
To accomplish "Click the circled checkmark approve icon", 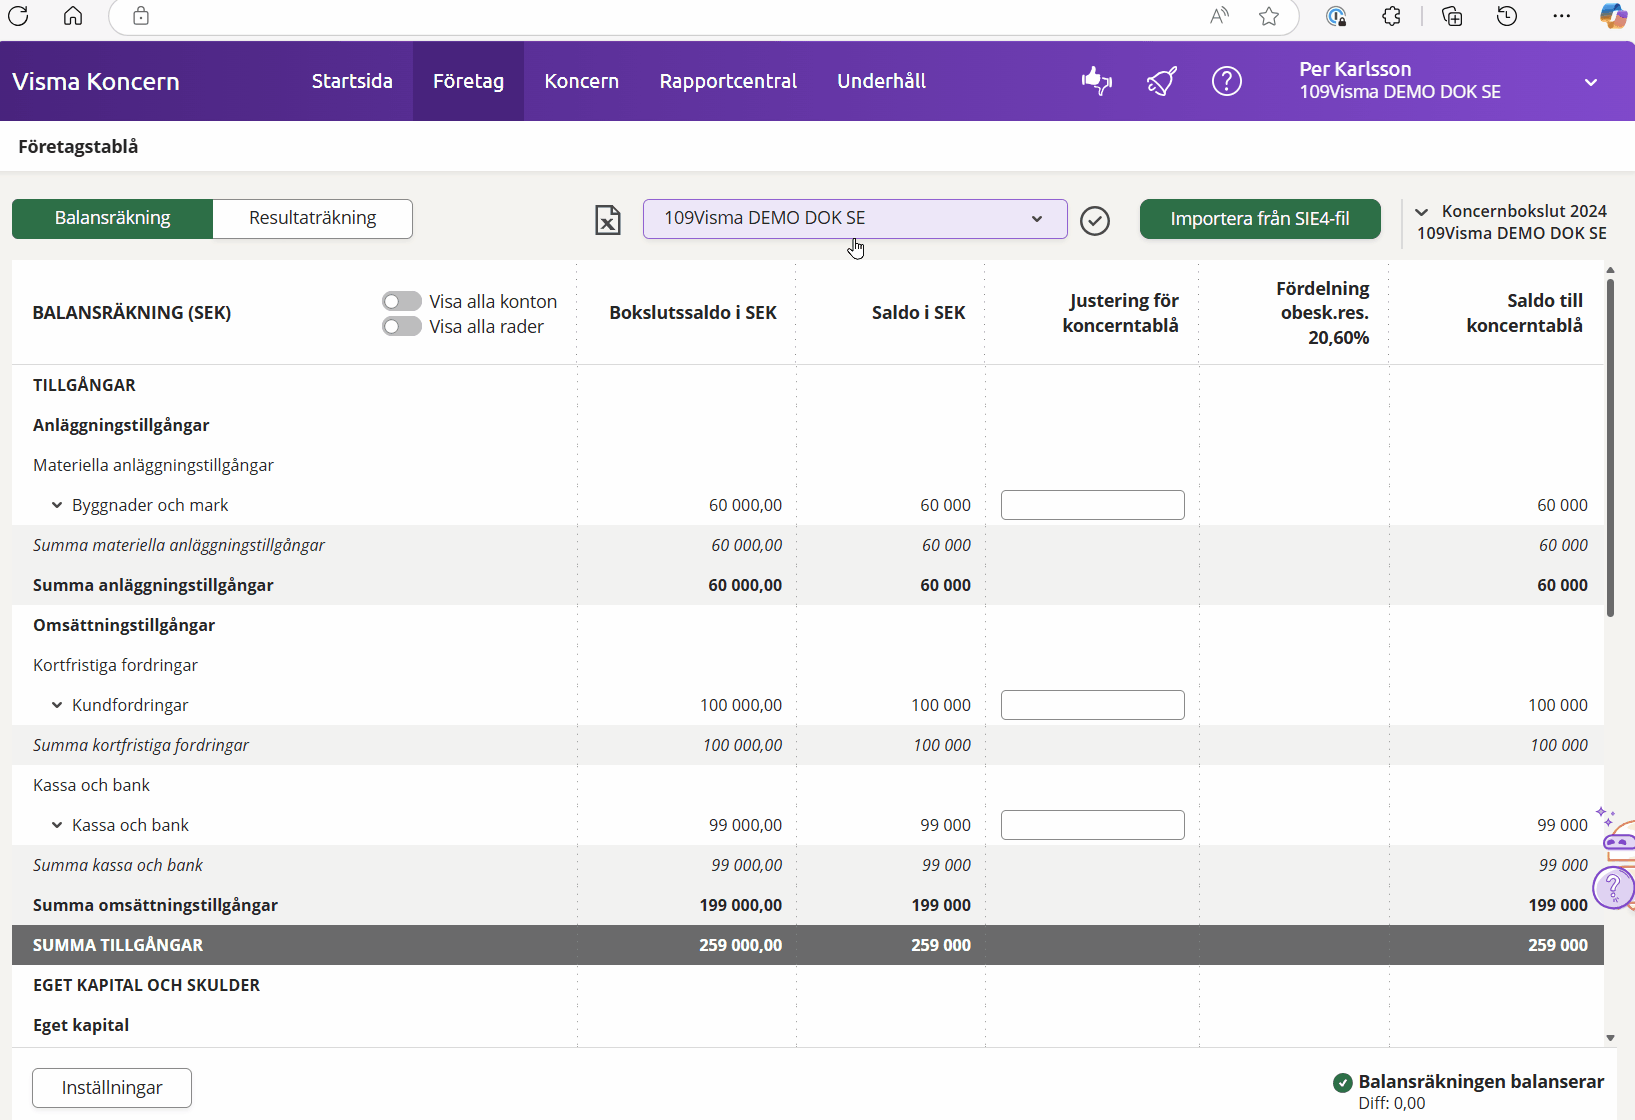I will 1095,220.
